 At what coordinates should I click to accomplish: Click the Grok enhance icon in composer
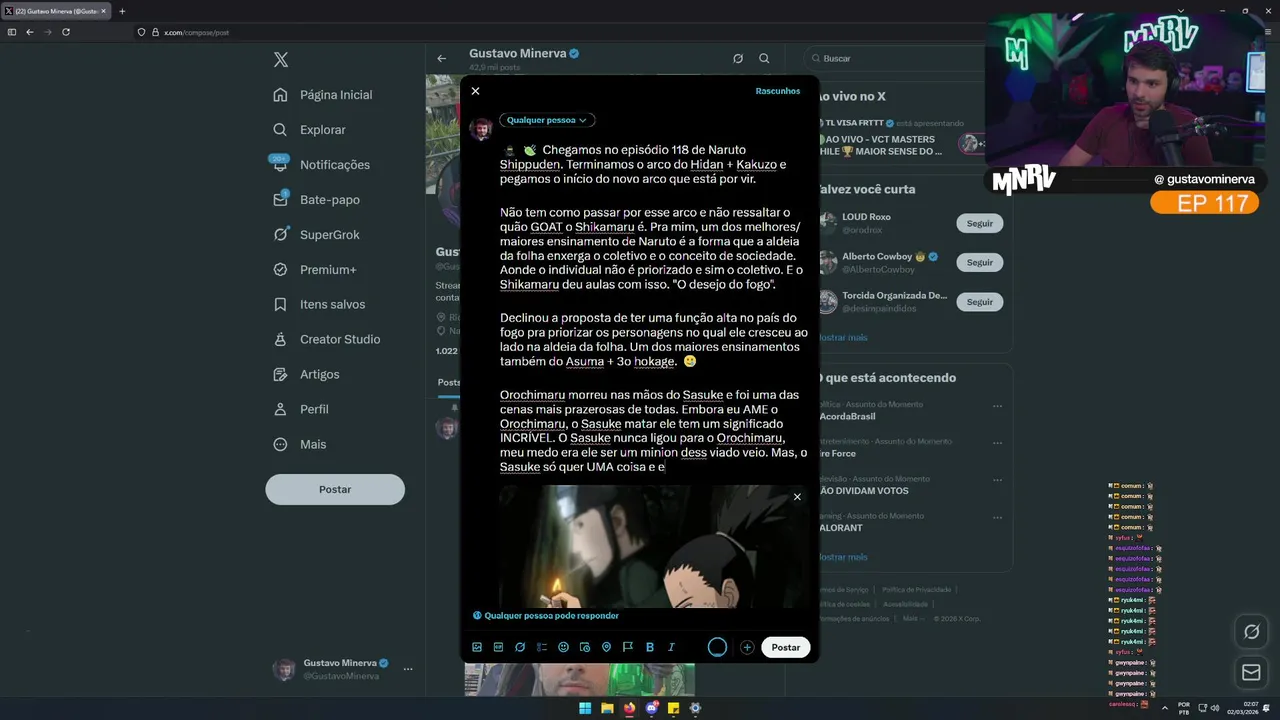coord(520,647)
